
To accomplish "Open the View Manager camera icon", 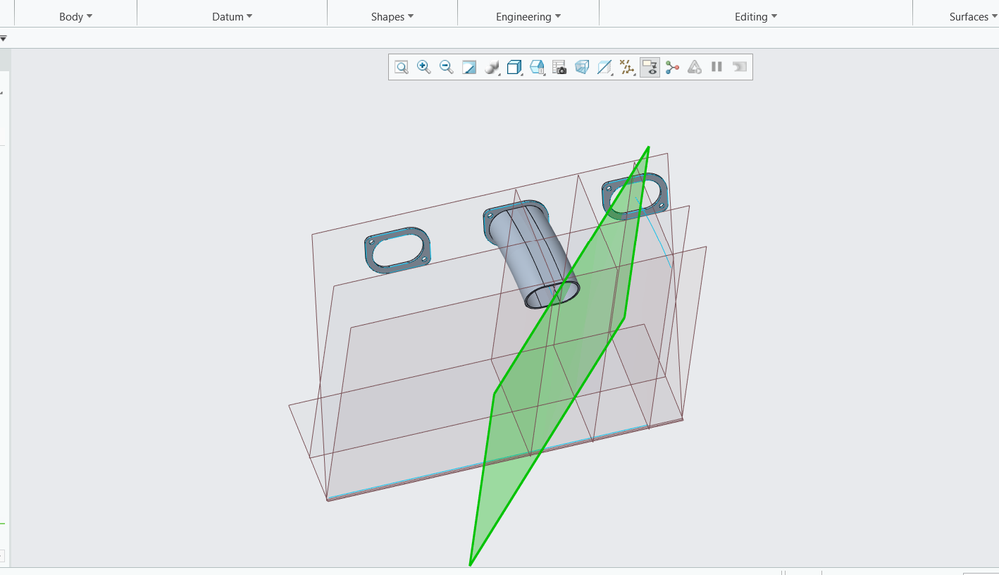I will pyautogui.click(x=559, y=67).
